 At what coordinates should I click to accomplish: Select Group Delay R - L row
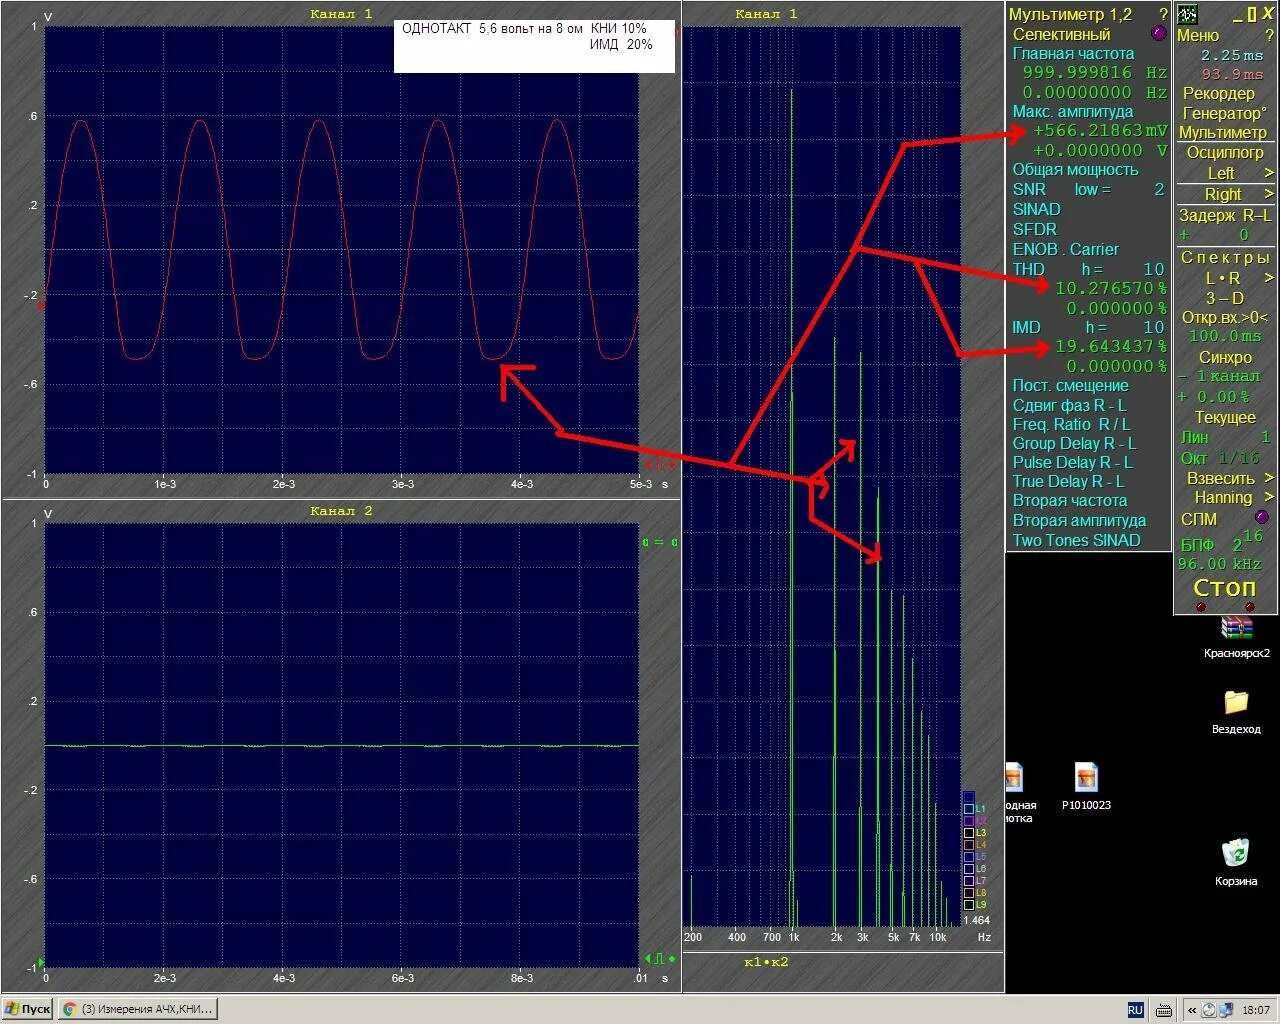[1074, 443]
